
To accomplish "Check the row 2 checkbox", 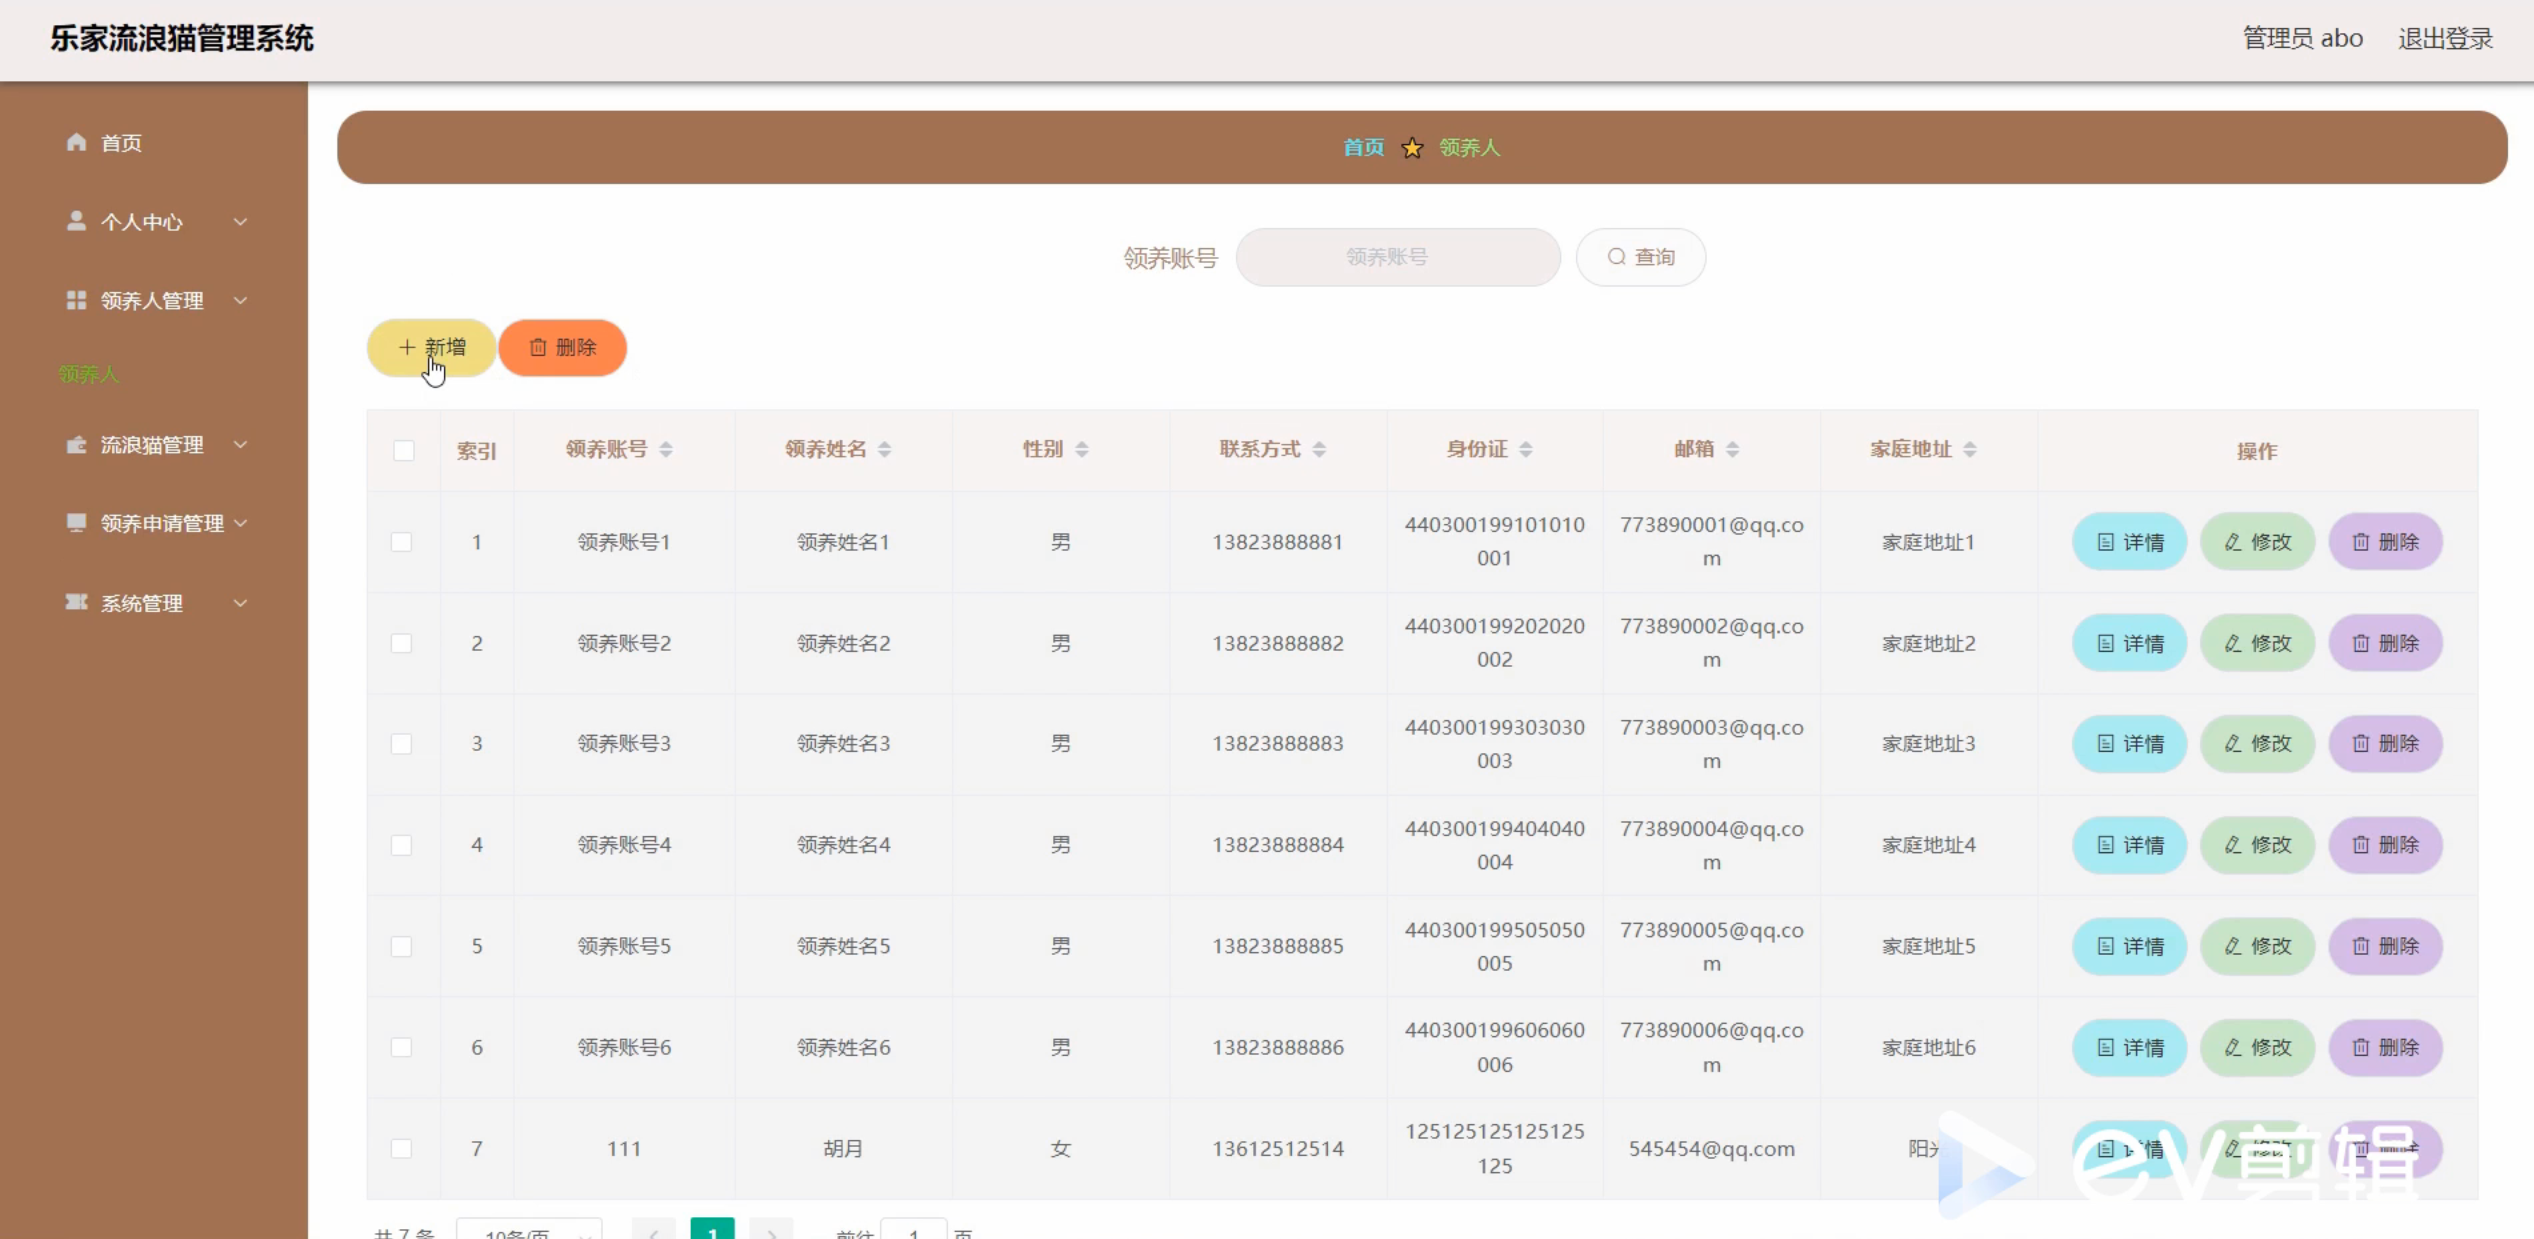I will [x=401, y=643].
